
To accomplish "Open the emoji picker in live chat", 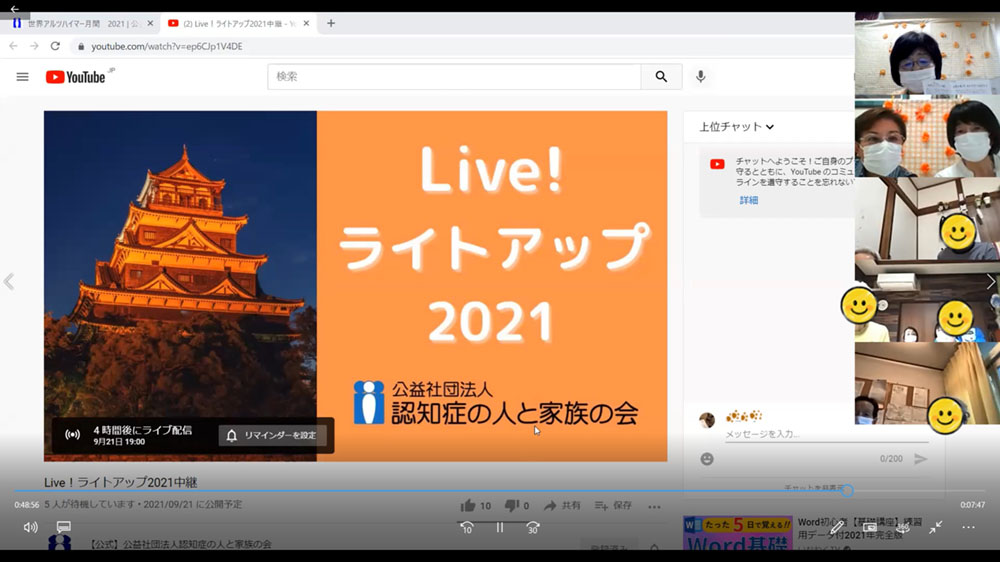I will click(x=707, y=459).
